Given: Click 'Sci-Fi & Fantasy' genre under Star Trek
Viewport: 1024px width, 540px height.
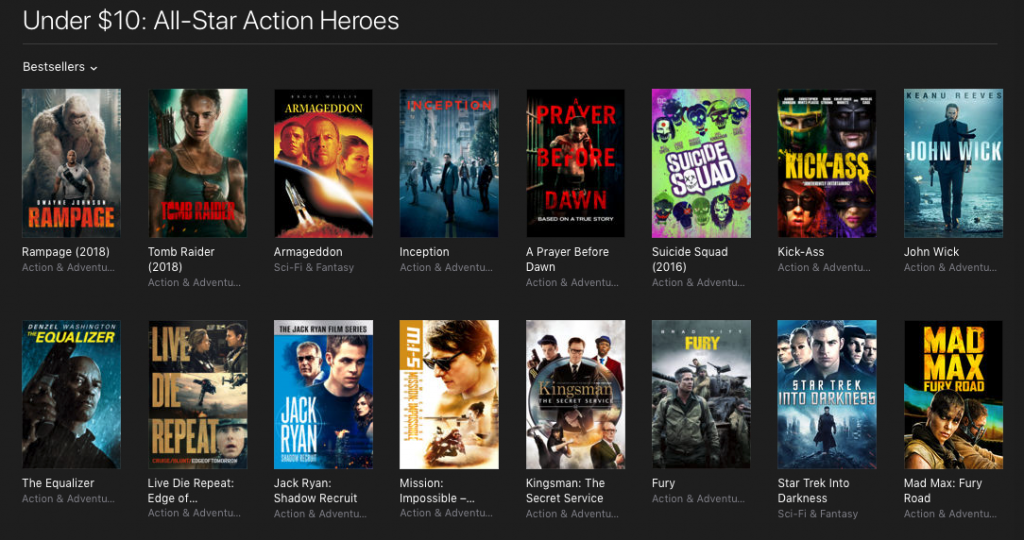Looking at the screenshot, I should pyautogui.click(x=818, y=514).
